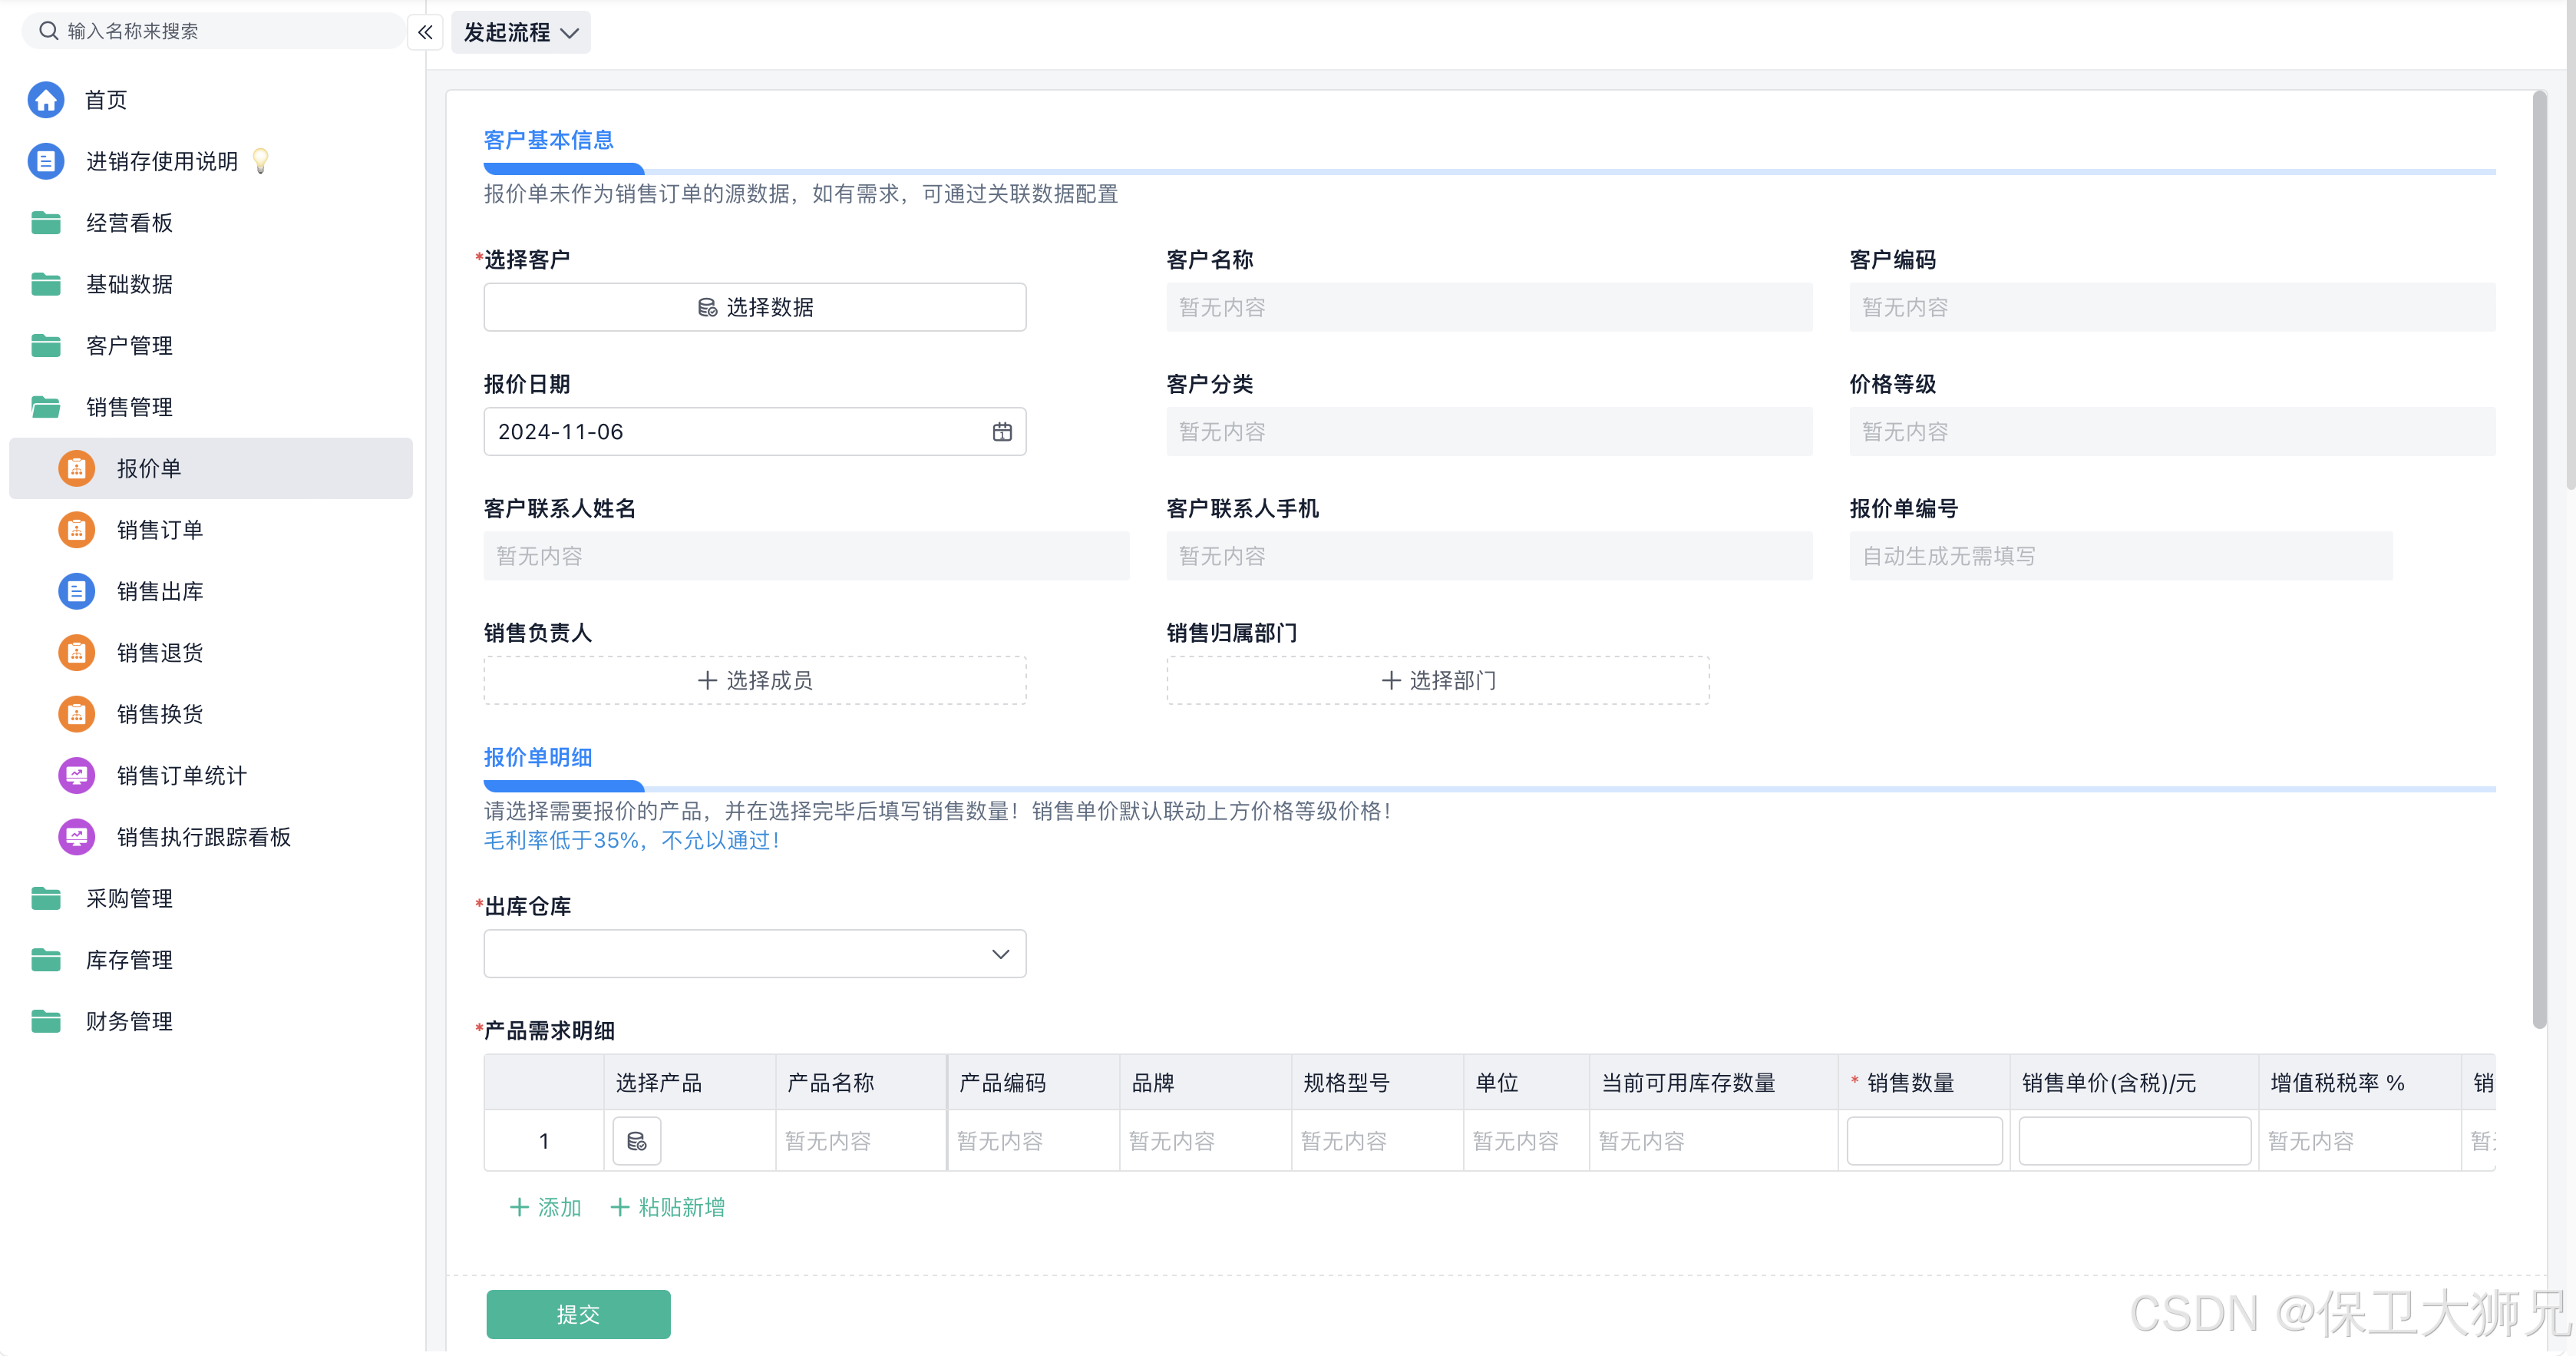Click product selection icon in row 1

tap(636, 1141)
